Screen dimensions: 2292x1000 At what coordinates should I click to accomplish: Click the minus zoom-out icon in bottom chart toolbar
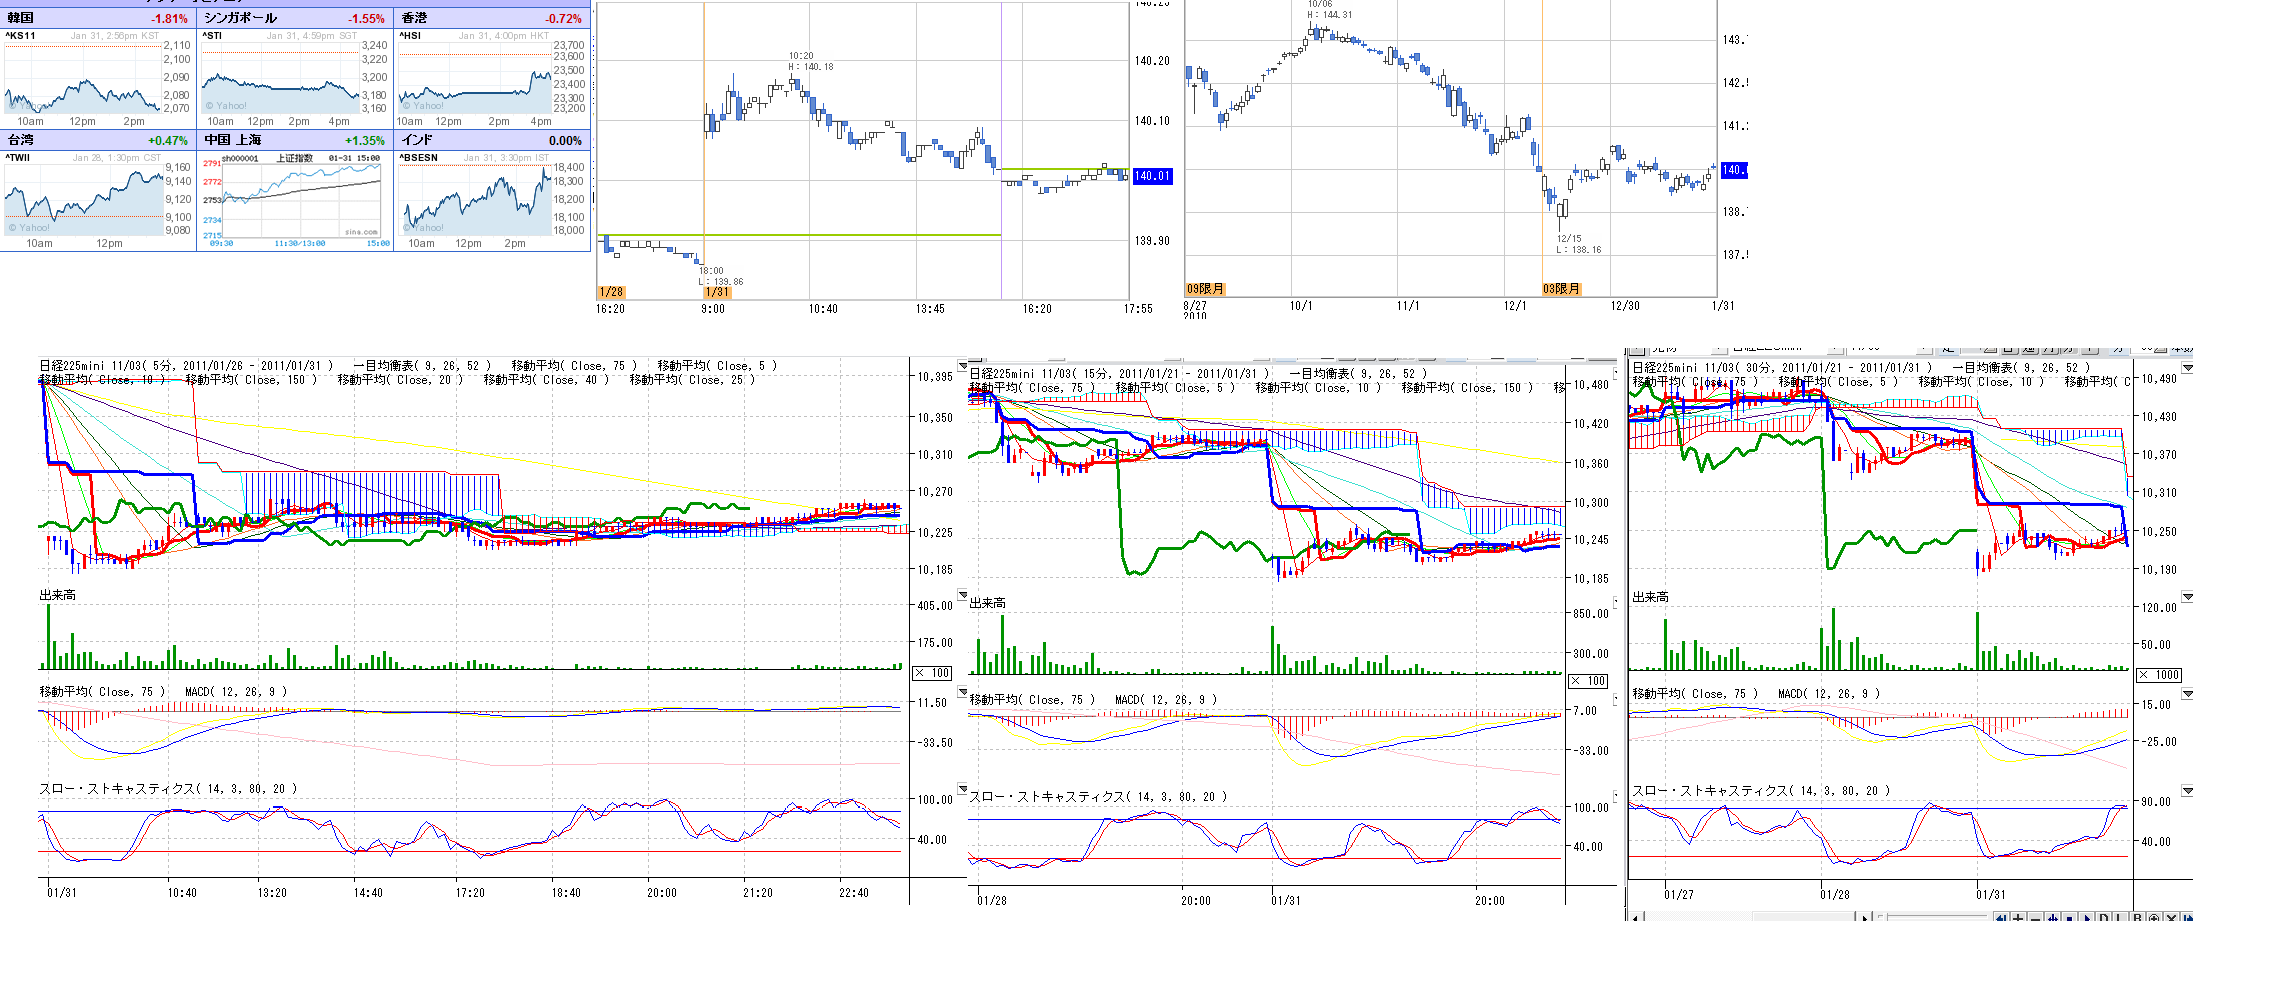pyautogui.click(x=2035, y=918)
